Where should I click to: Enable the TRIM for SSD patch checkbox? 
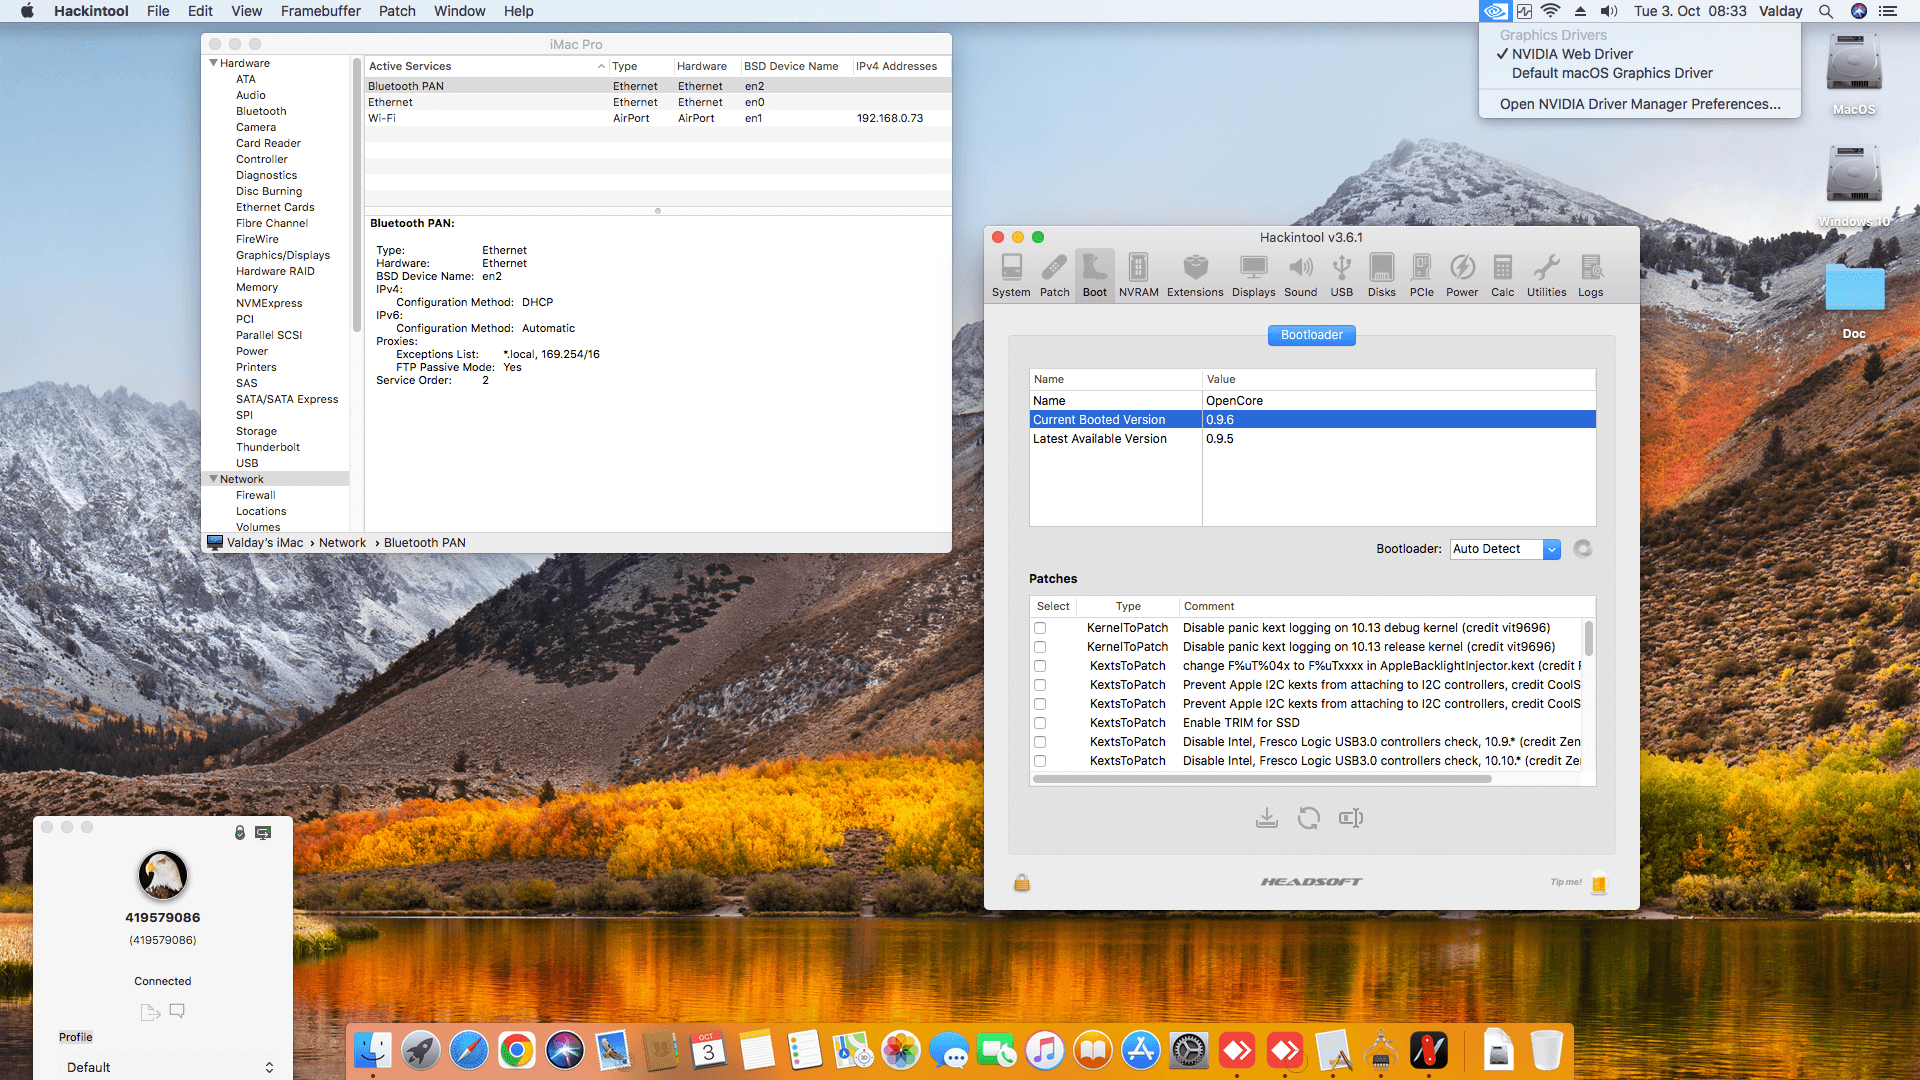click(1040, 723)
